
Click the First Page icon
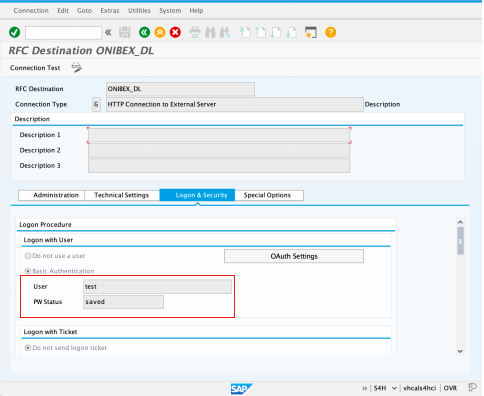pos(245,32)
